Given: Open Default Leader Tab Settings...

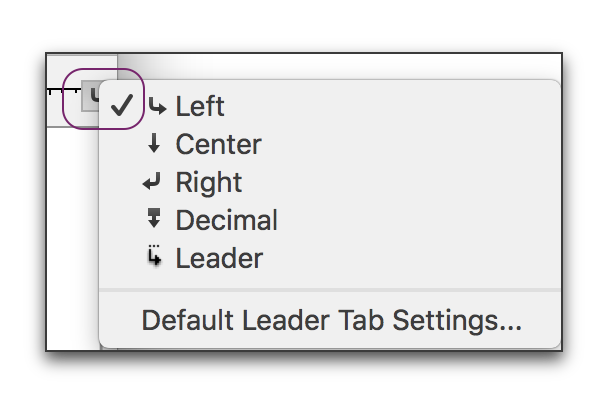Looking at the screenshot, I should [331, 321].
